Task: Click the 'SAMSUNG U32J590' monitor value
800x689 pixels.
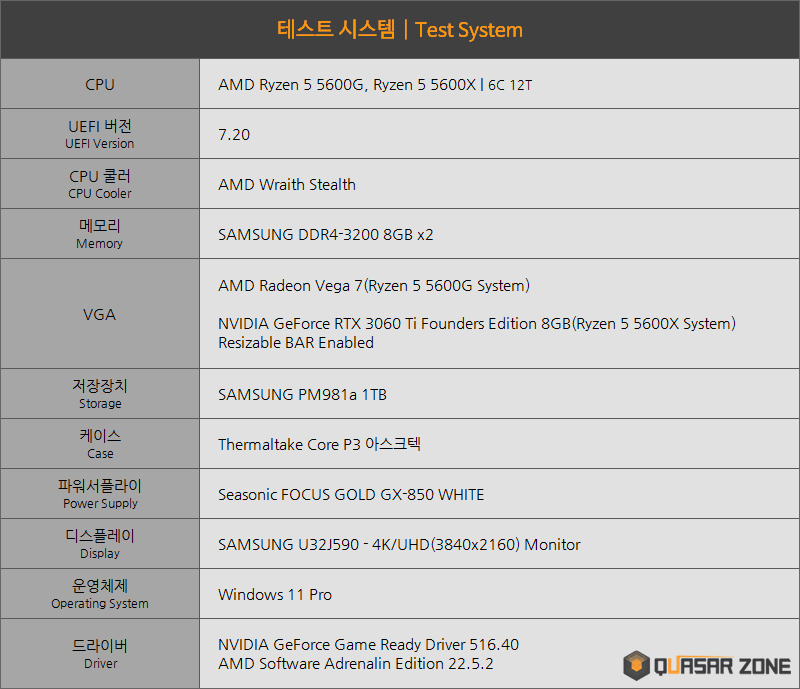Action: (399, 545)
